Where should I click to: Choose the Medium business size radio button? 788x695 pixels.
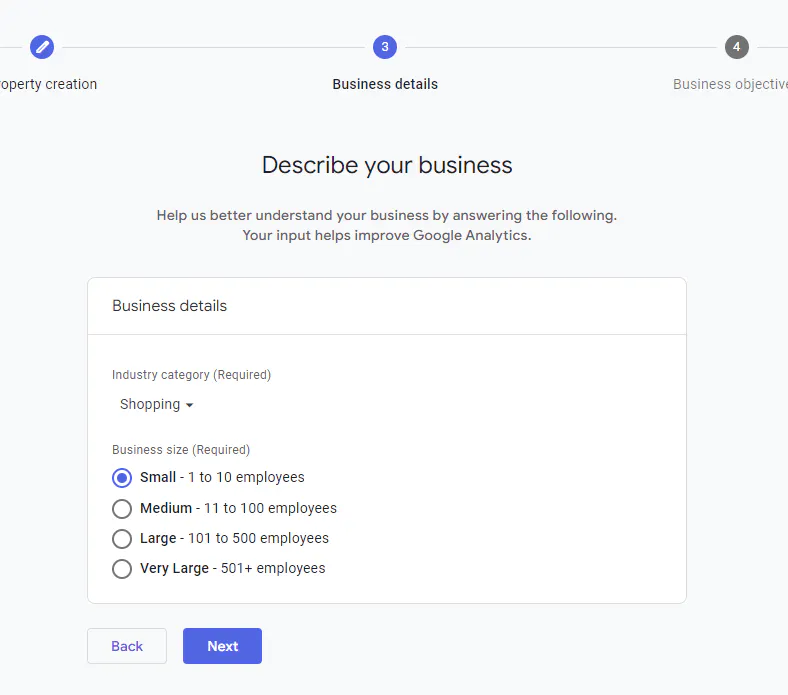pos(122,508)
